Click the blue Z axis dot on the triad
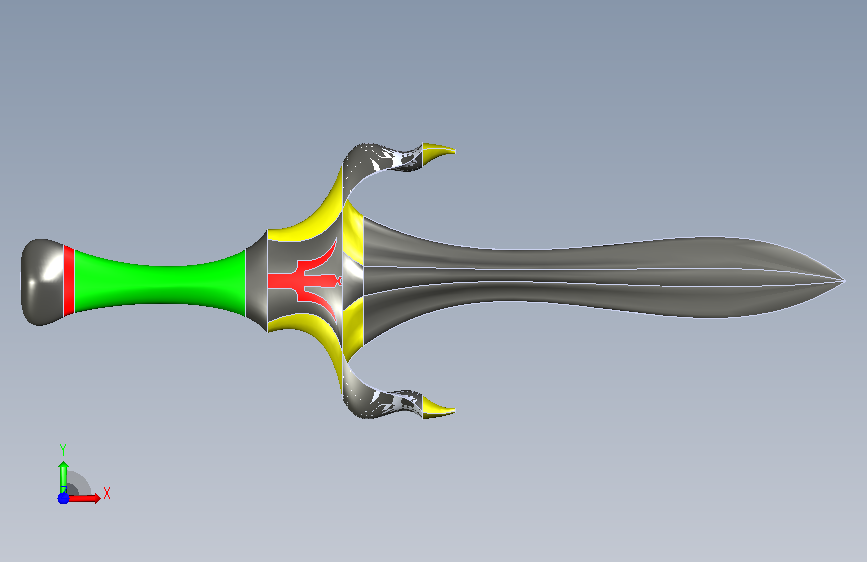 63,498
